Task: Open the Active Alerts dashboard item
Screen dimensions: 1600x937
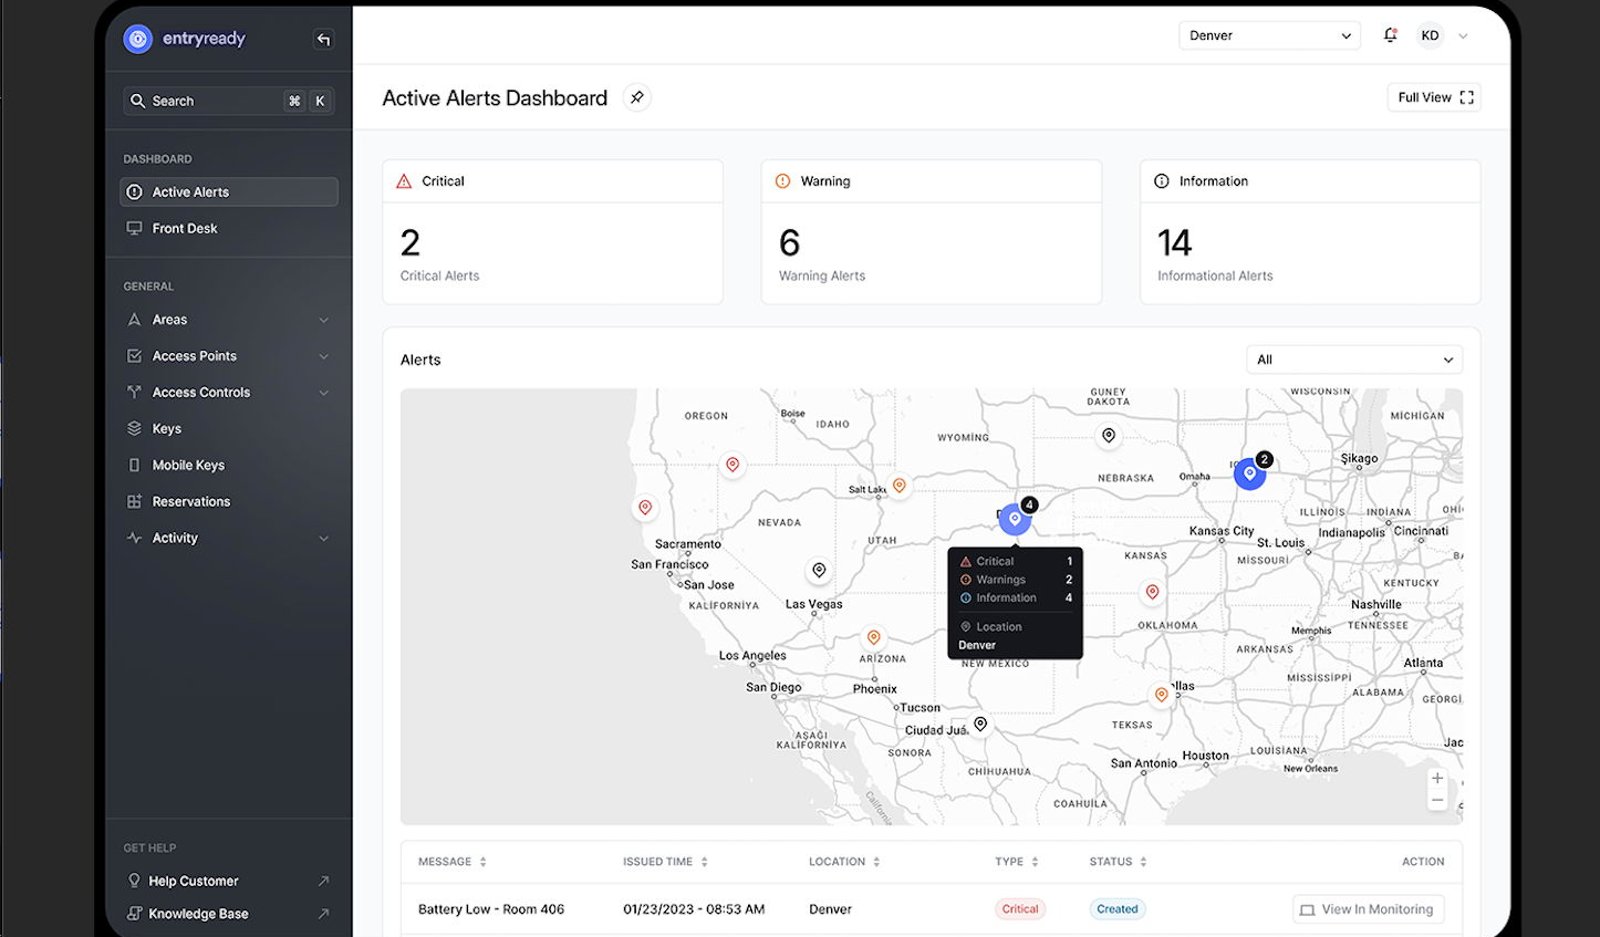Action: point(229,192)
